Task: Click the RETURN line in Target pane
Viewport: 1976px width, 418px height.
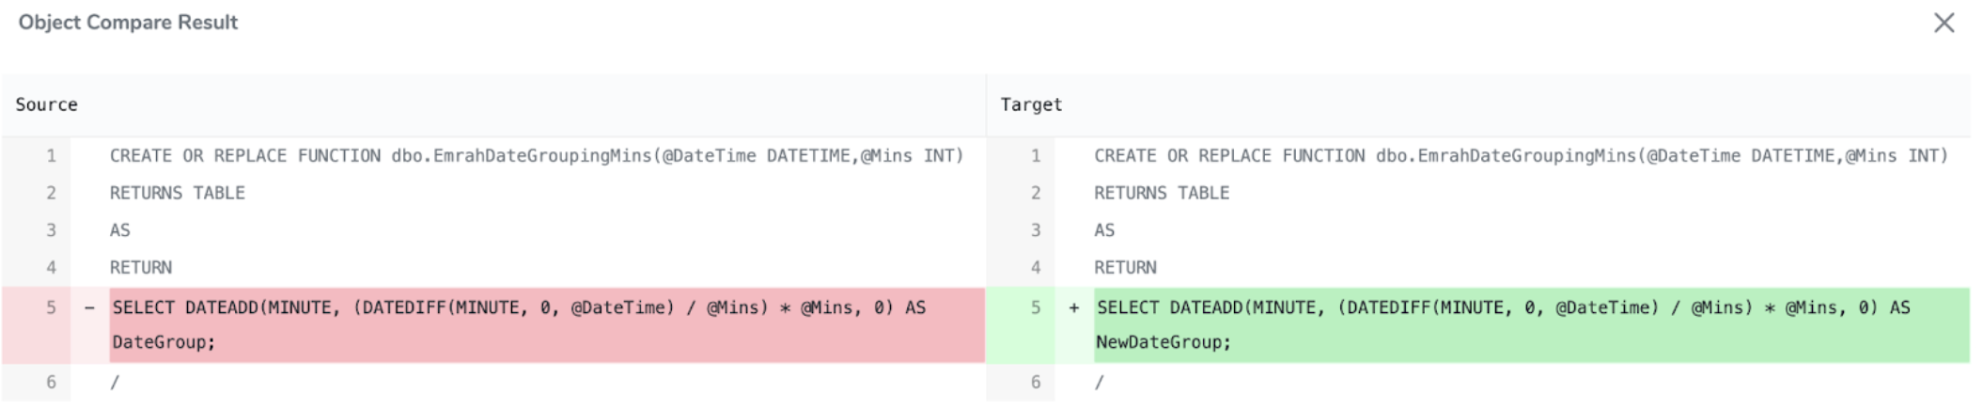Action: [1125, 268]
